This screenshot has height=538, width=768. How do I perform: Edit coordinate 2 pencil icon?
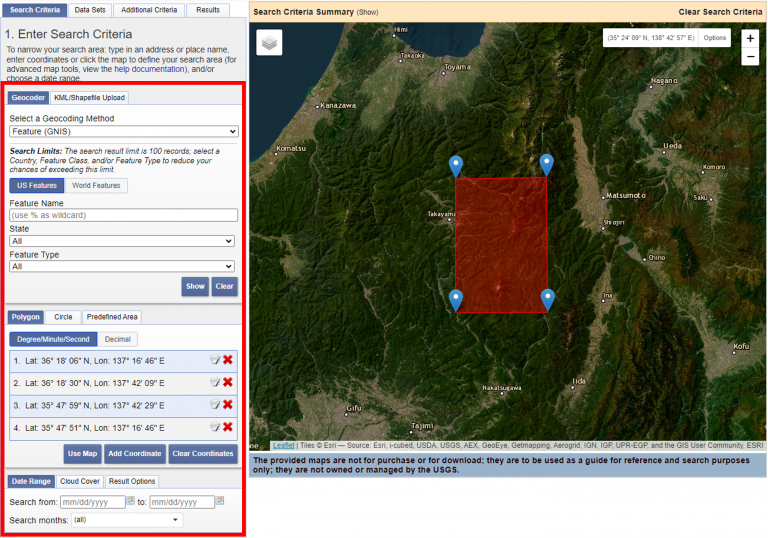pos(215,382)
